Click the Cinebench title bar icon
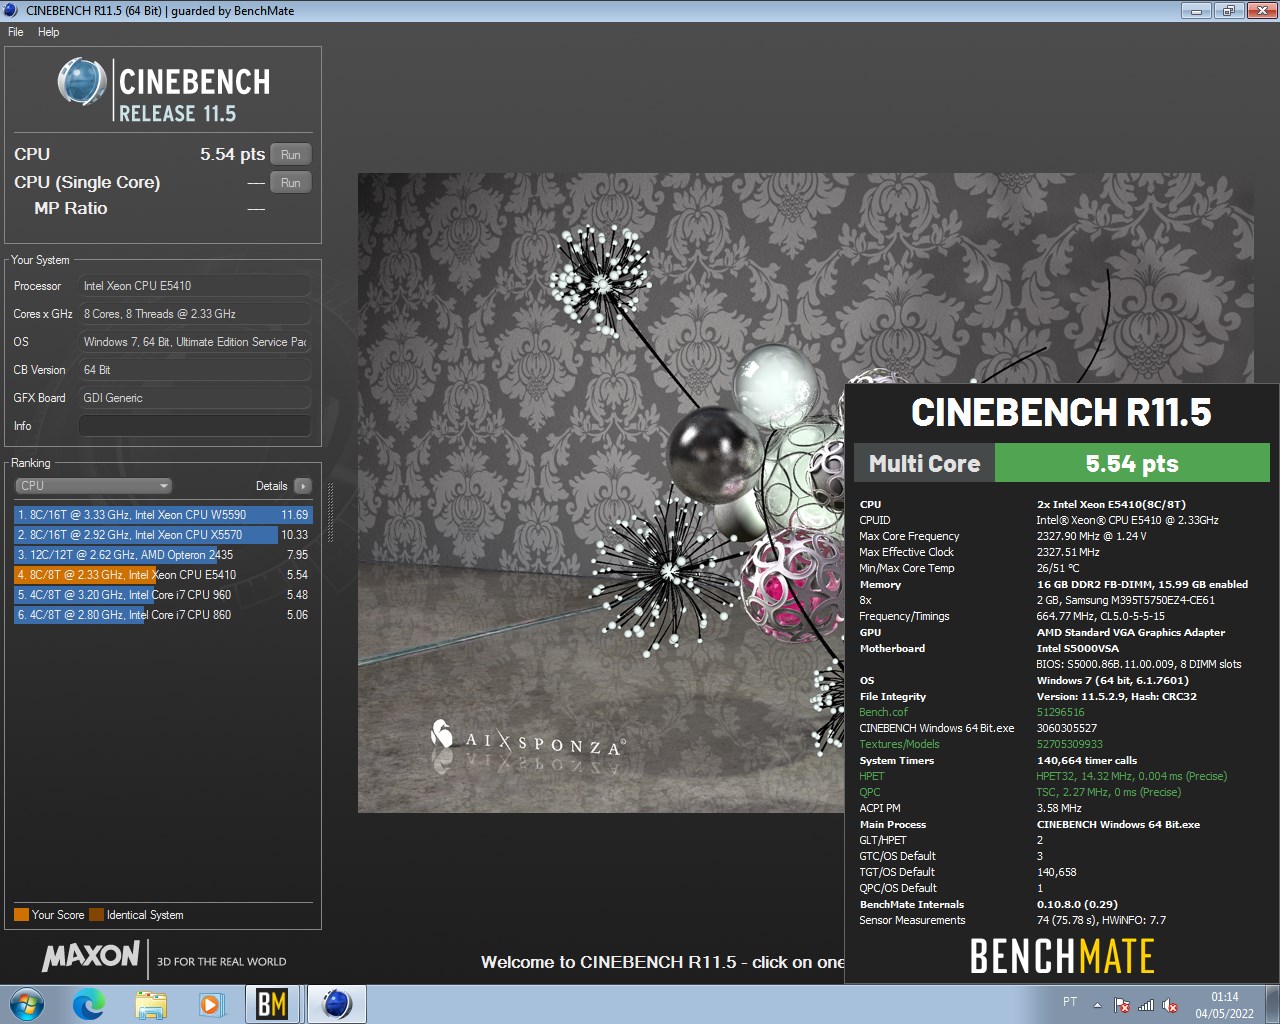The width and height of the screenshot is (1280, 1024). tap(11, 10)
